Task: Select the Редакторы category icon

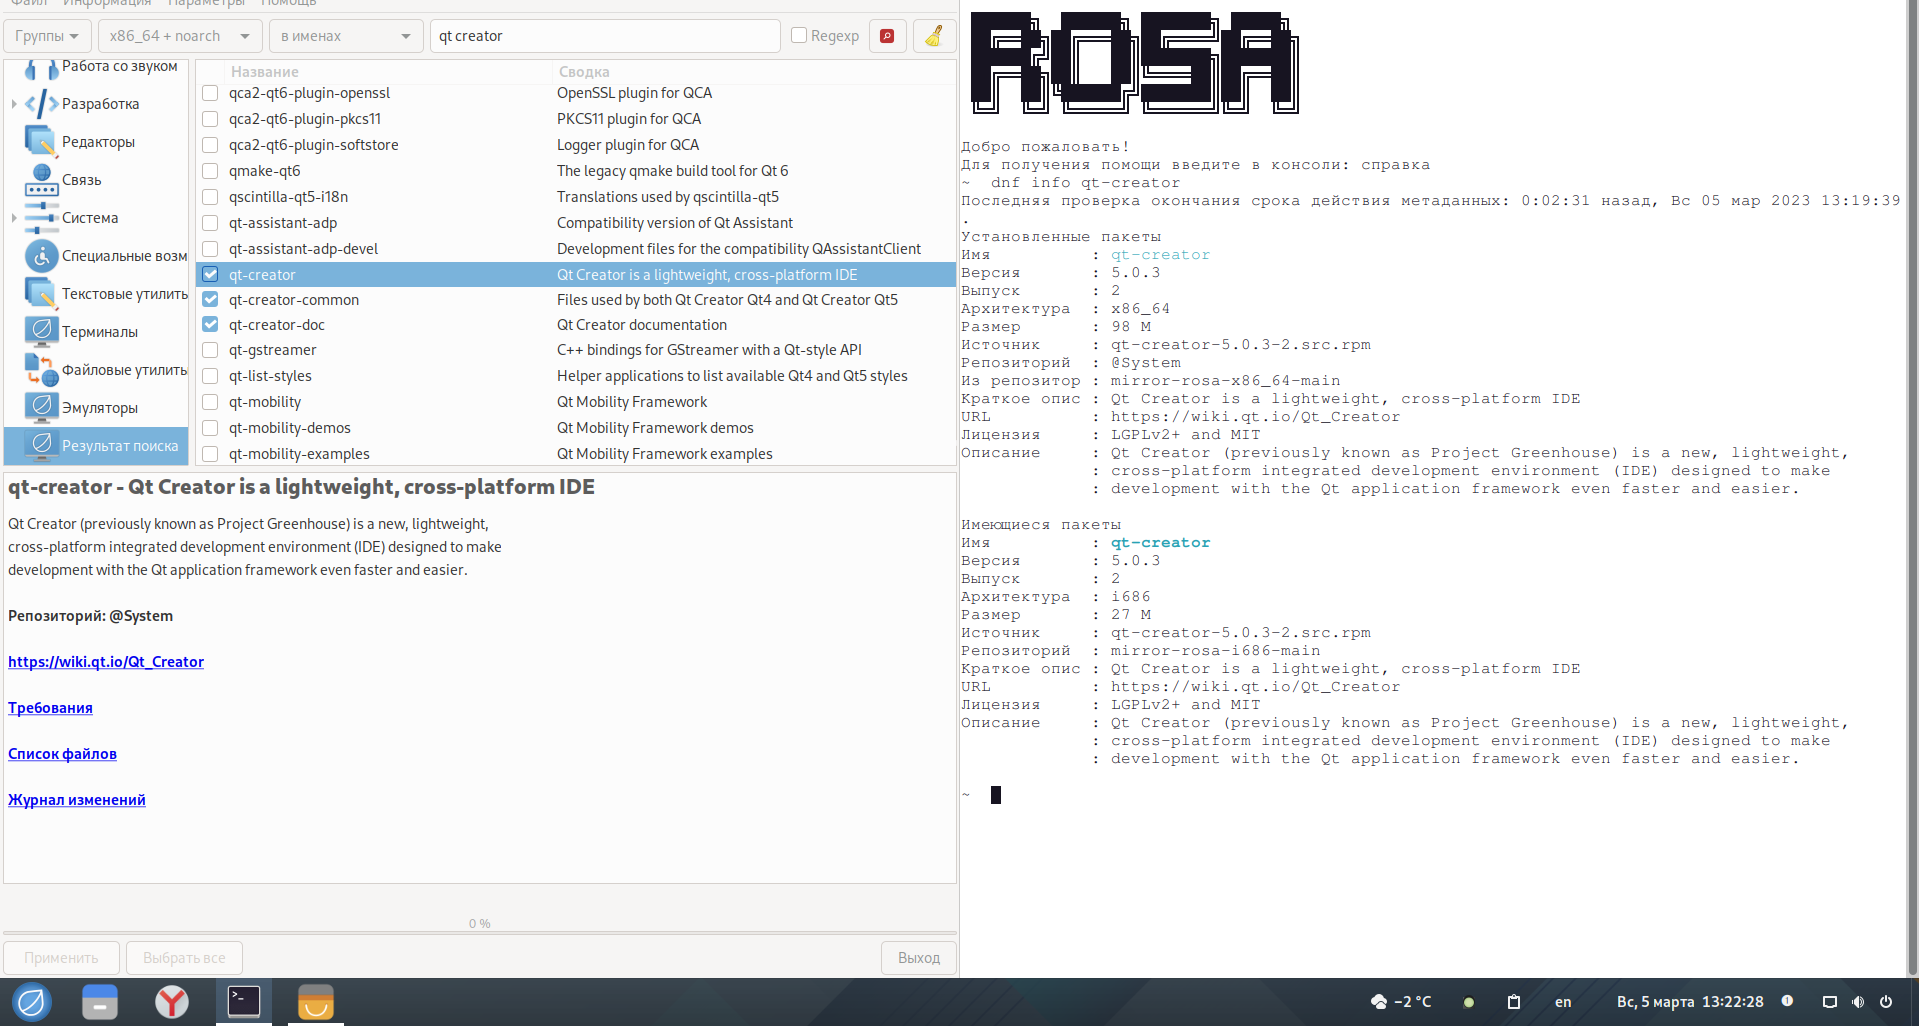Action: [x=41, y=142]
